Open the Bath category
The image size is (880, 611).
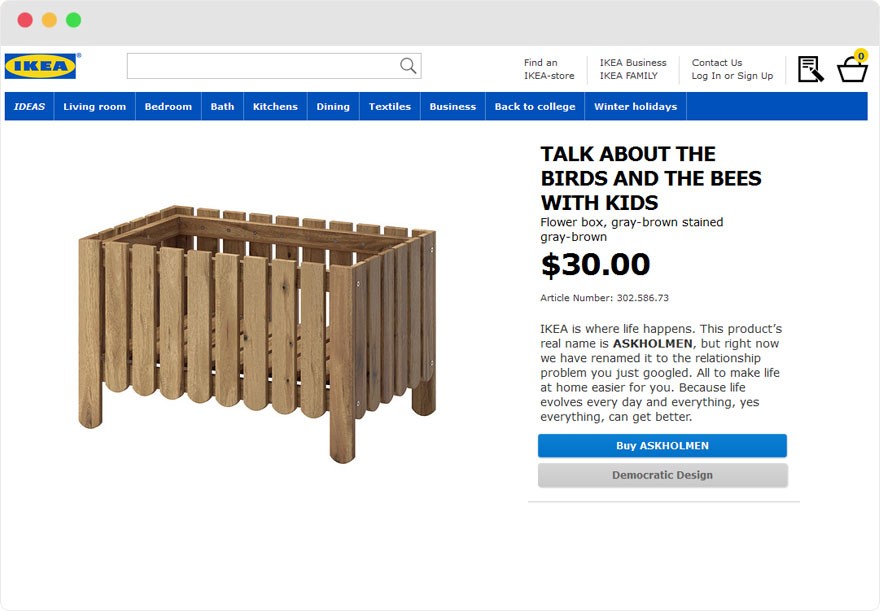(x=222, y=107)
